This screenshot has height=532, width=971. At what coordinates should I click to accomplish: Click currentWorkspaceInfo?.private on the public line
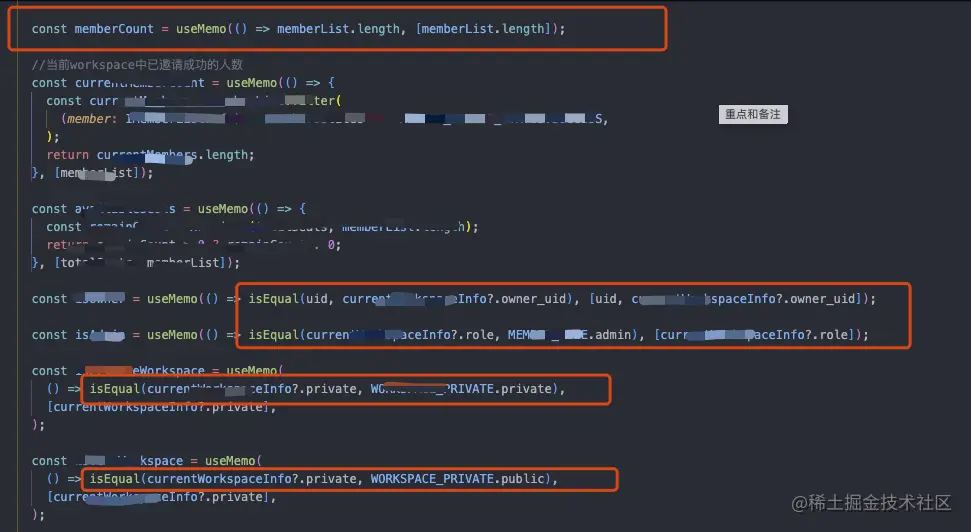[251, 479]
